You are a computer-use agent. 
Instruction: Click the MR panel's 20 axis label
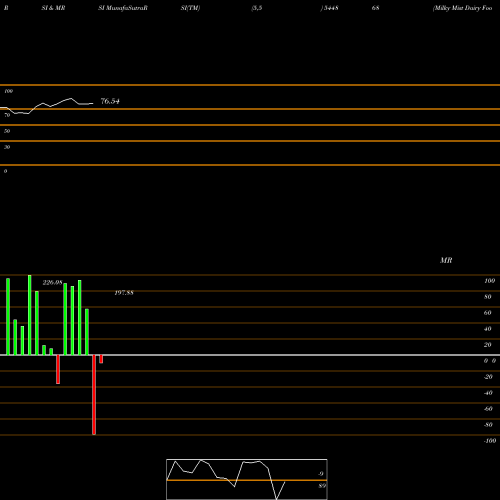(x=488, y=345)
